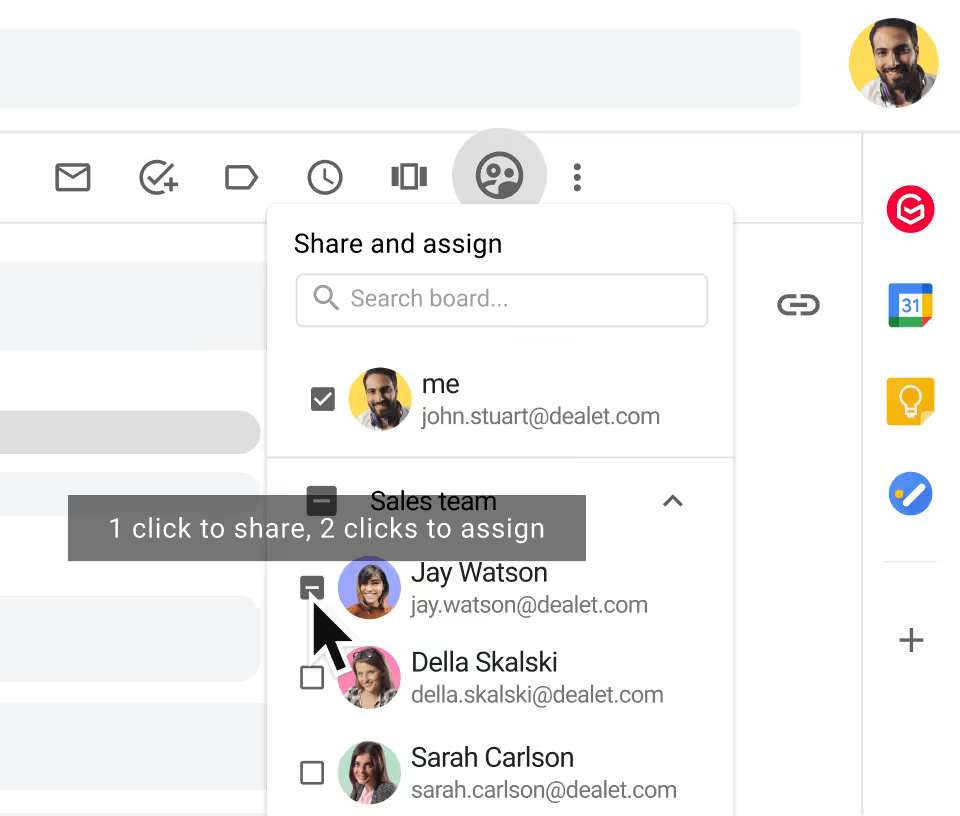Click email sarah.carlson@dealet.com
Viewport: 960px width, 816px height.
coord(544,790)
